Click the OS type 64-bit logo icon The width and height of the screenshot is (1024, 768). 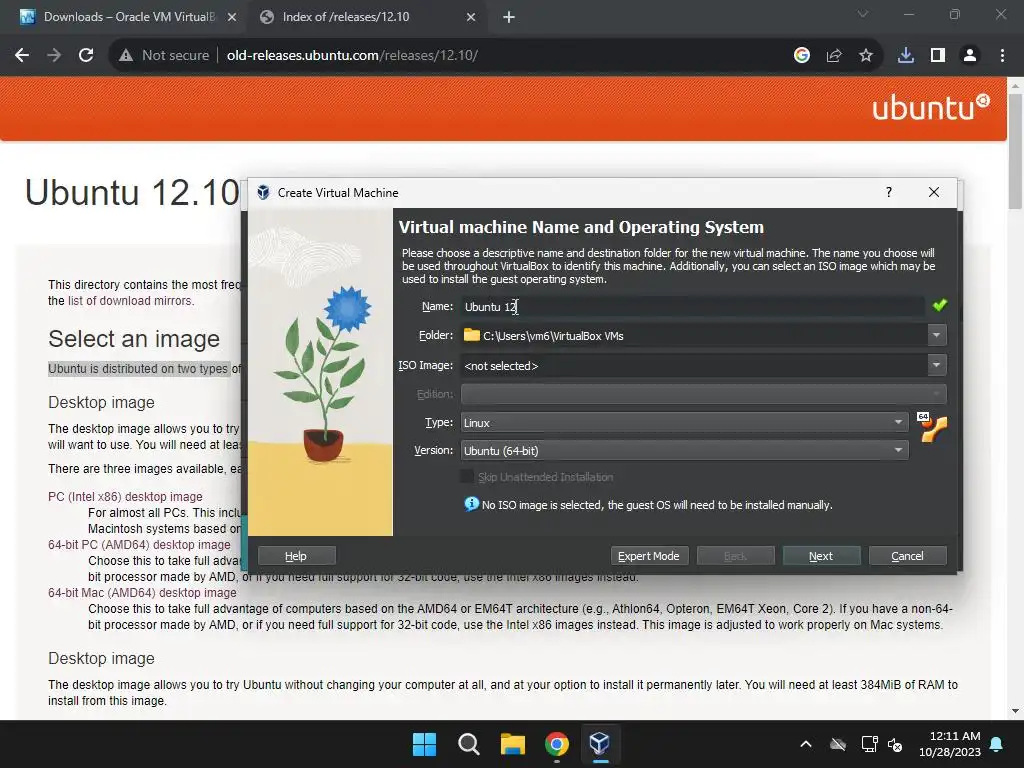(x=932, y=427)
